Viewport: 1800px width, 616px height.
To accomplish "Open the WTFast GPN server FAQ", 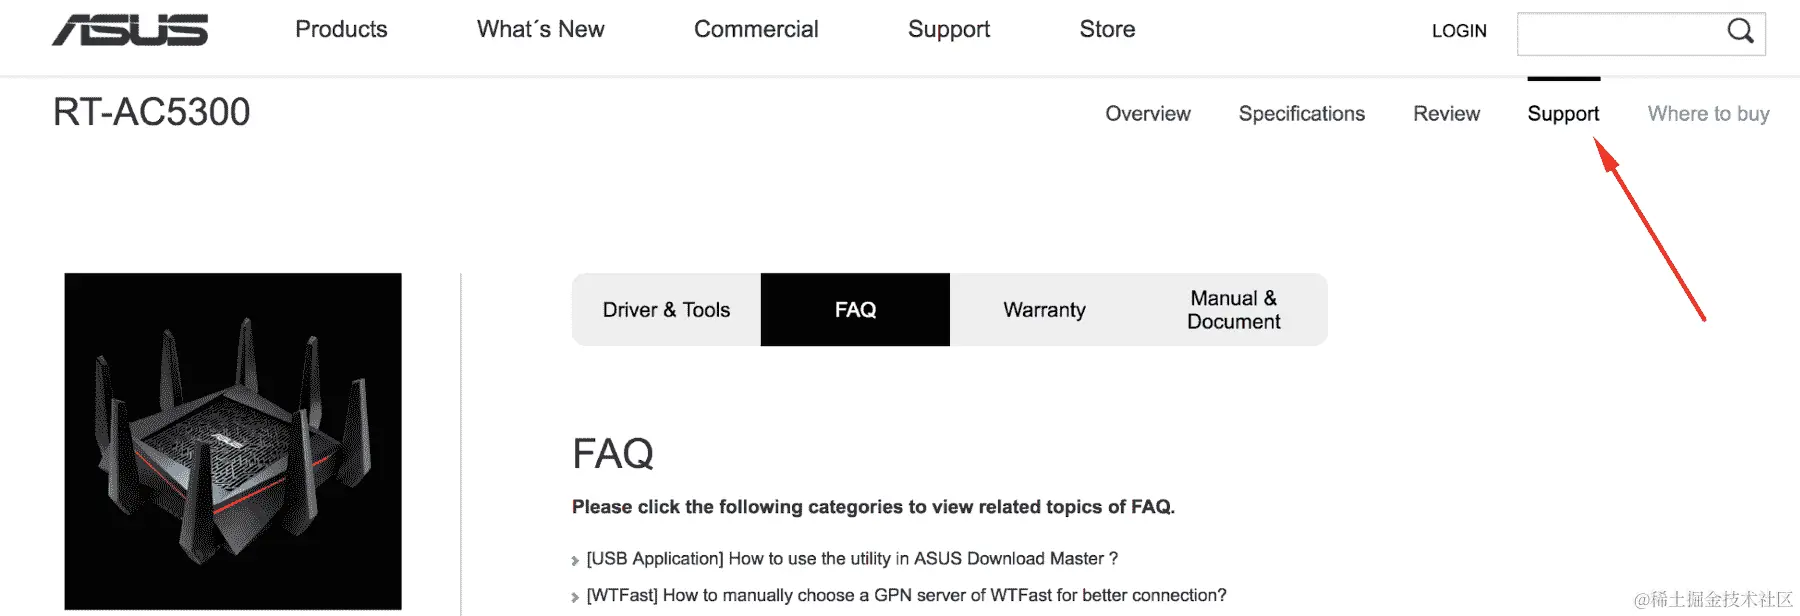I will pyautogui.click(x=906, y=595).
